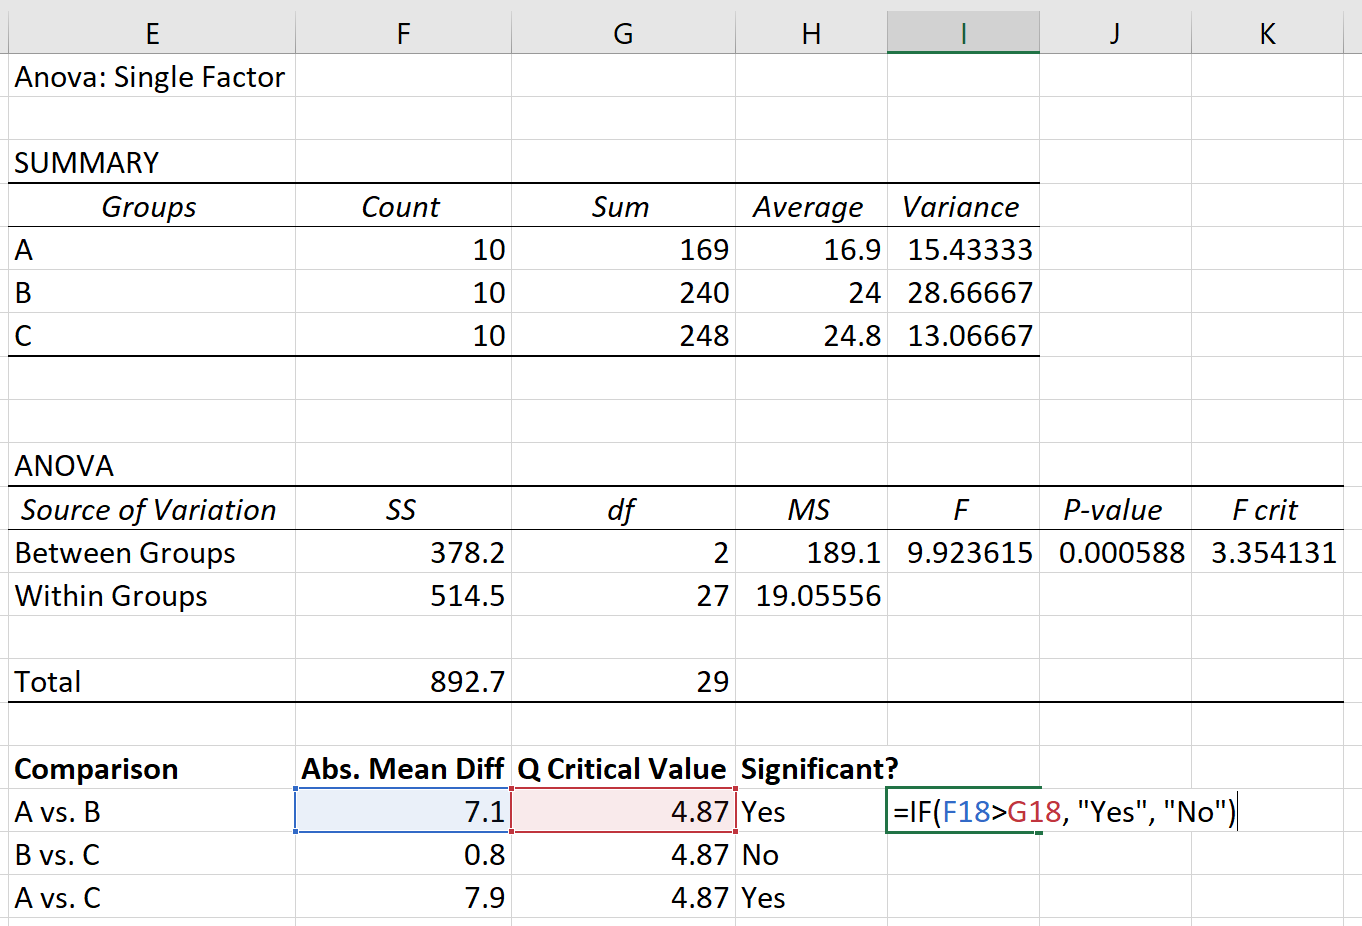Select the highlighted column header I

click(x=963, y=33)
